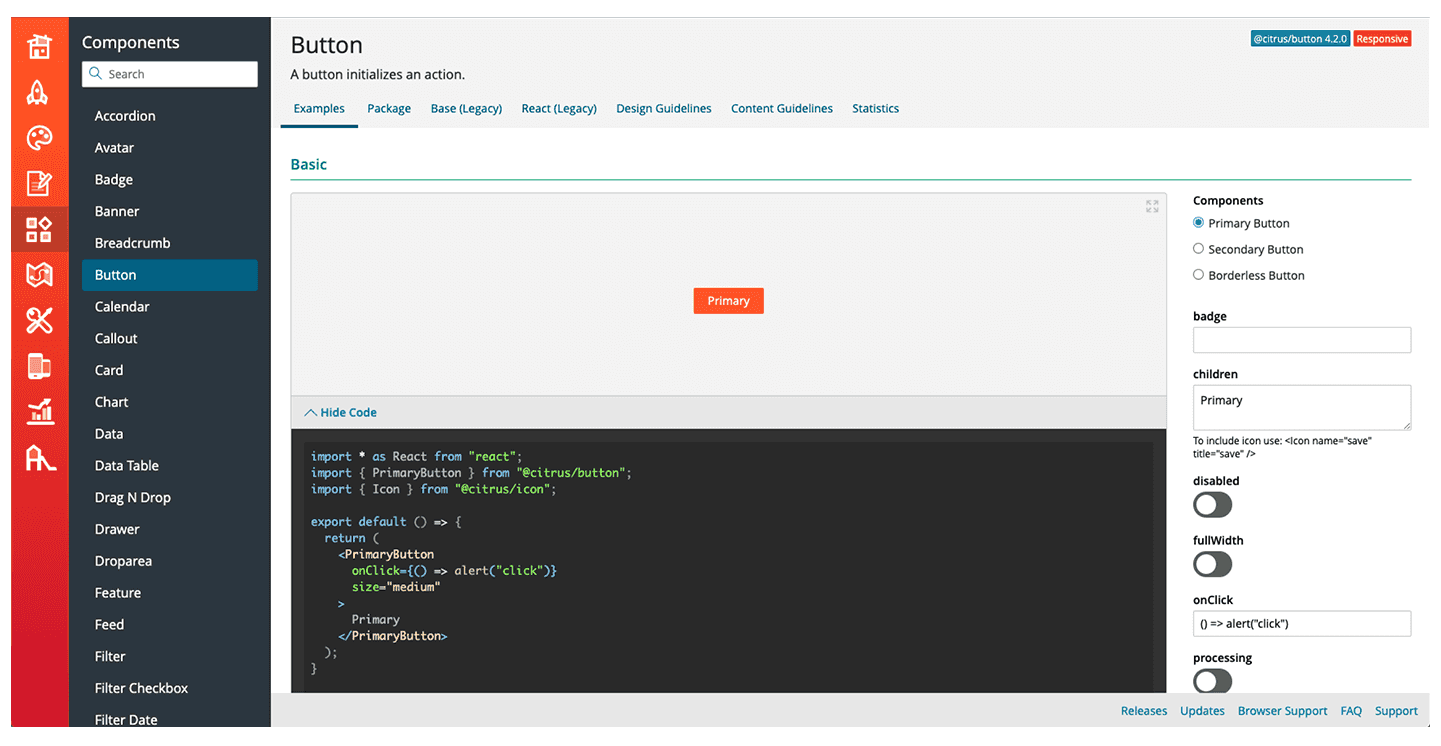This screenshot has height=746, width=1441.
Task: Open the Support footer link
Action: 1396,711
